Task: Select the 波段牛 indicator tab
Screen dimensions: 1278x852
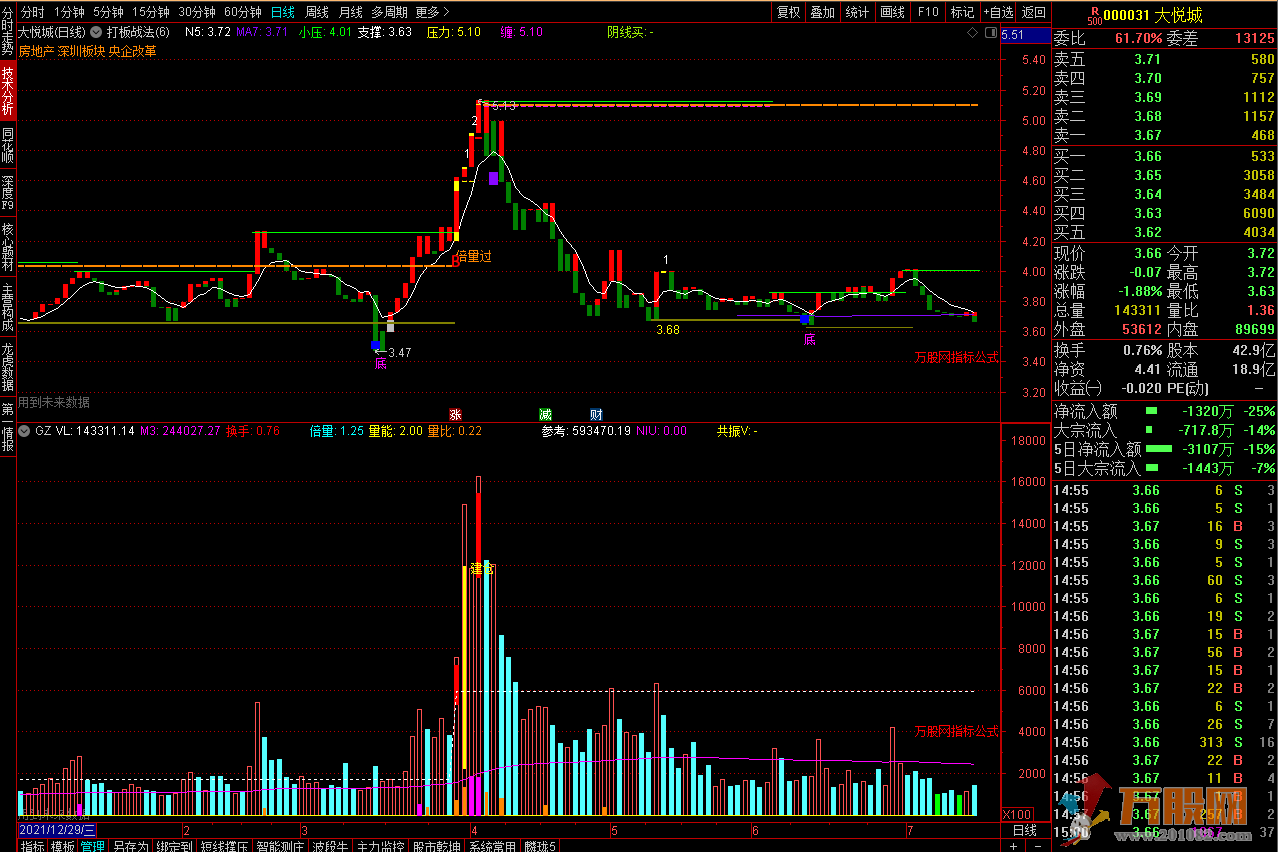Action: [331, 846]
